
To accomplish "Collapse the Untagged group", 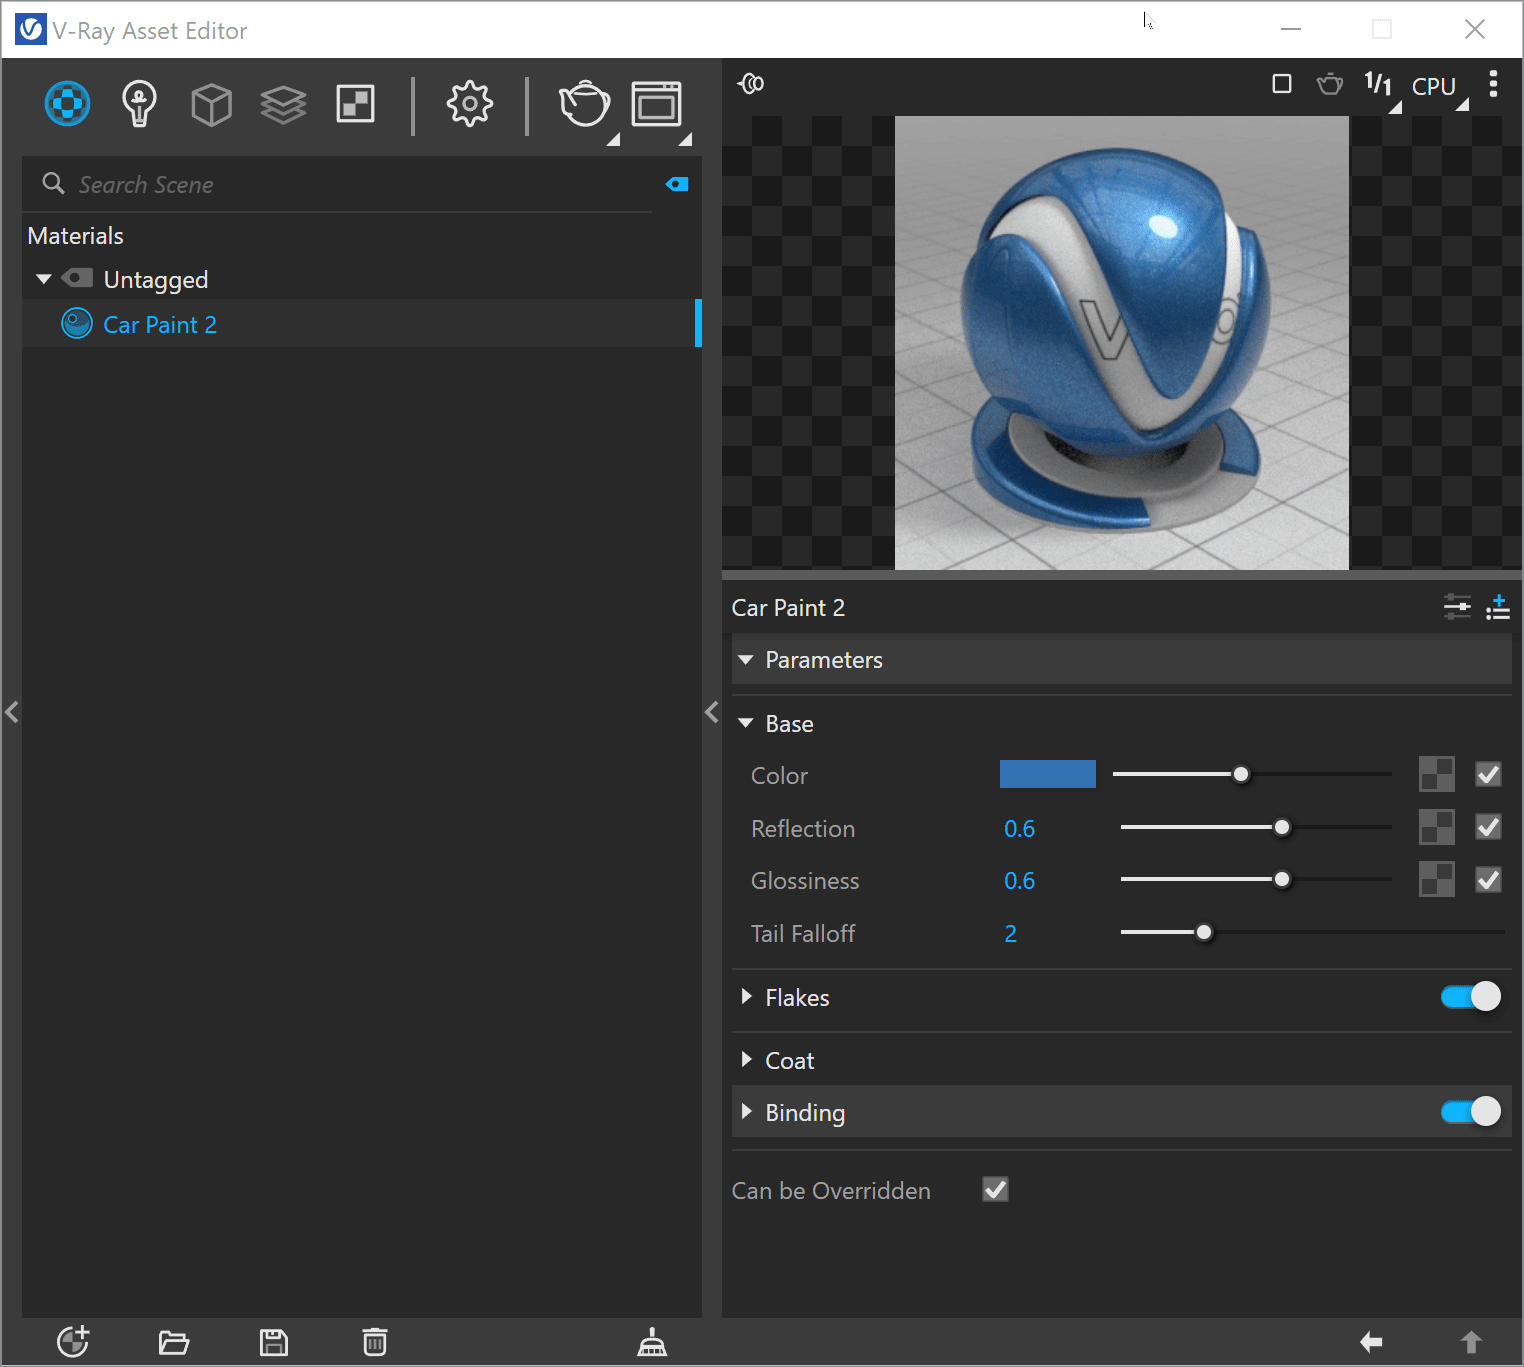I will tap(44, 279).
